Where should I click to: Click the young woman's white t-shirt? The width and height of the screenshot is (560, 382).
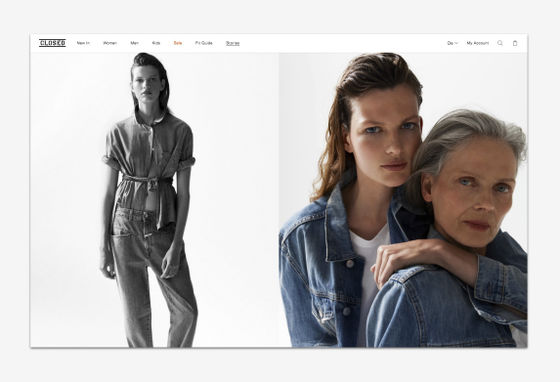(x=370, y=271)
